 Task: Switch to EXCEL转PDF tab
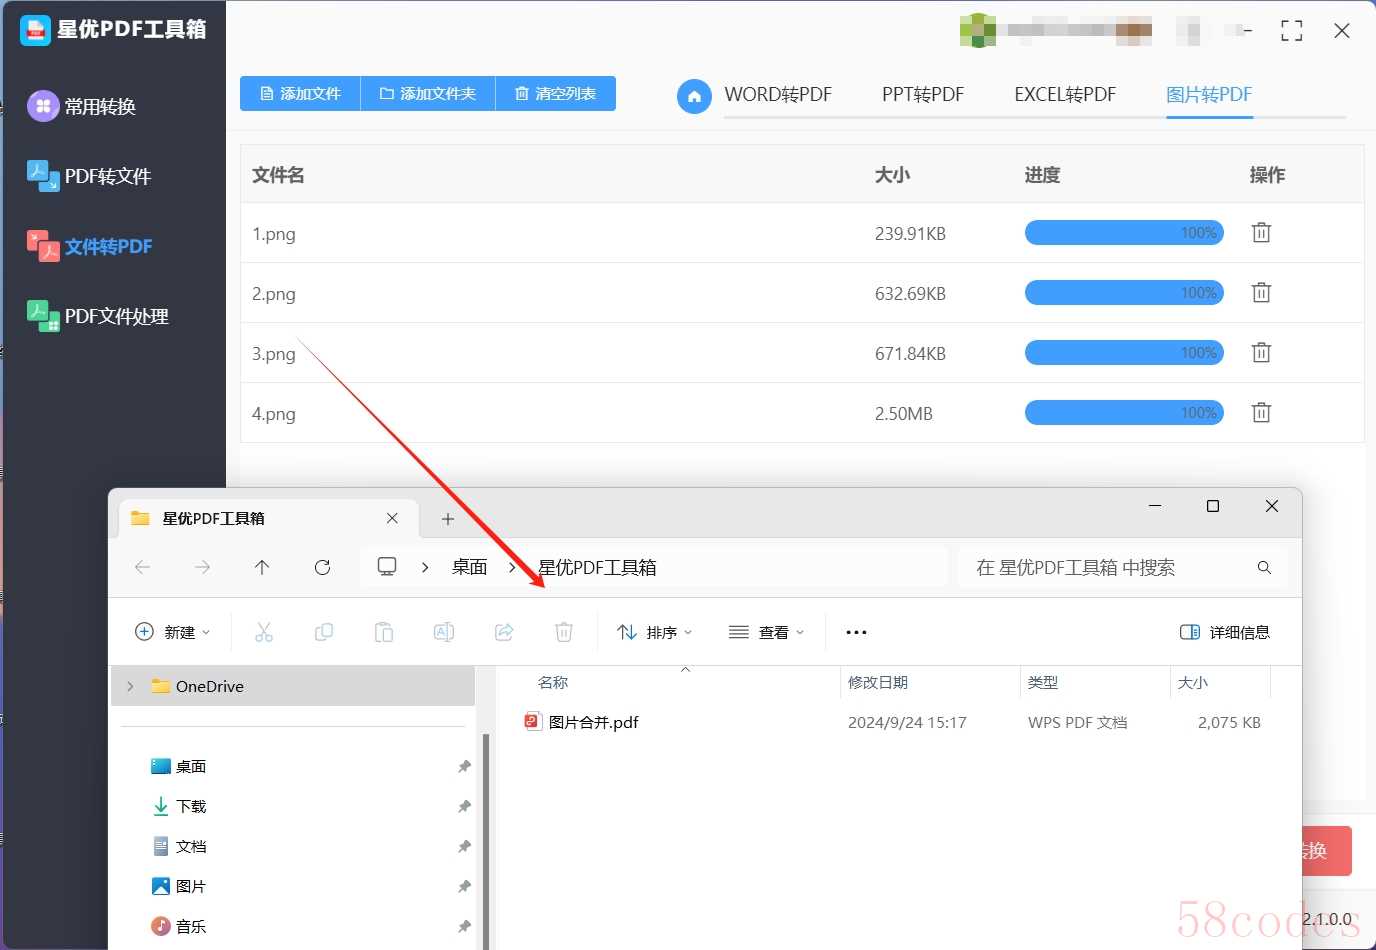1065,95
